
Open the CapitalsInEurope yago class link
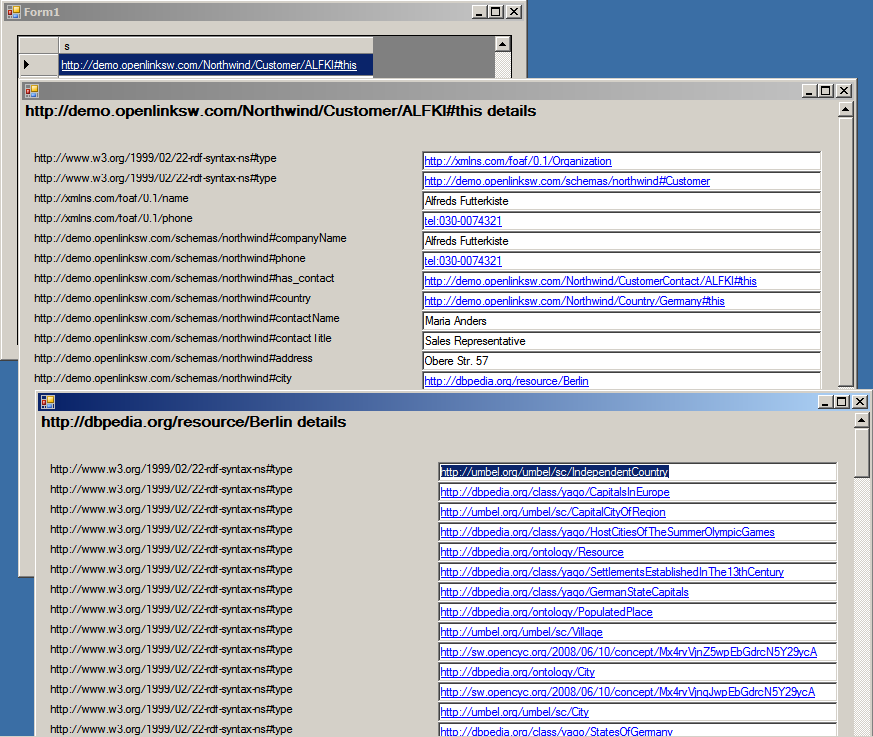[x=555, y=492]
